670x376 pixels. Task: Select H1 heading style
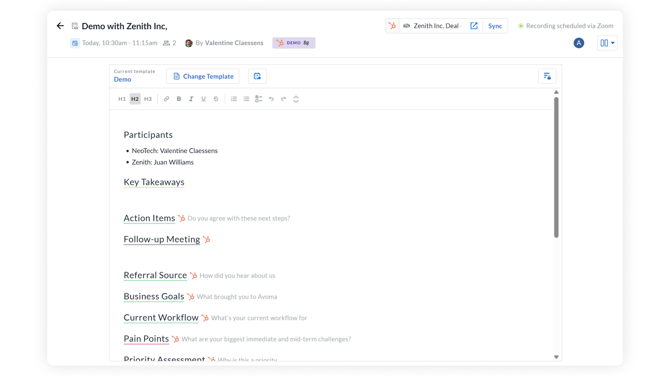(x=122, y=99)
